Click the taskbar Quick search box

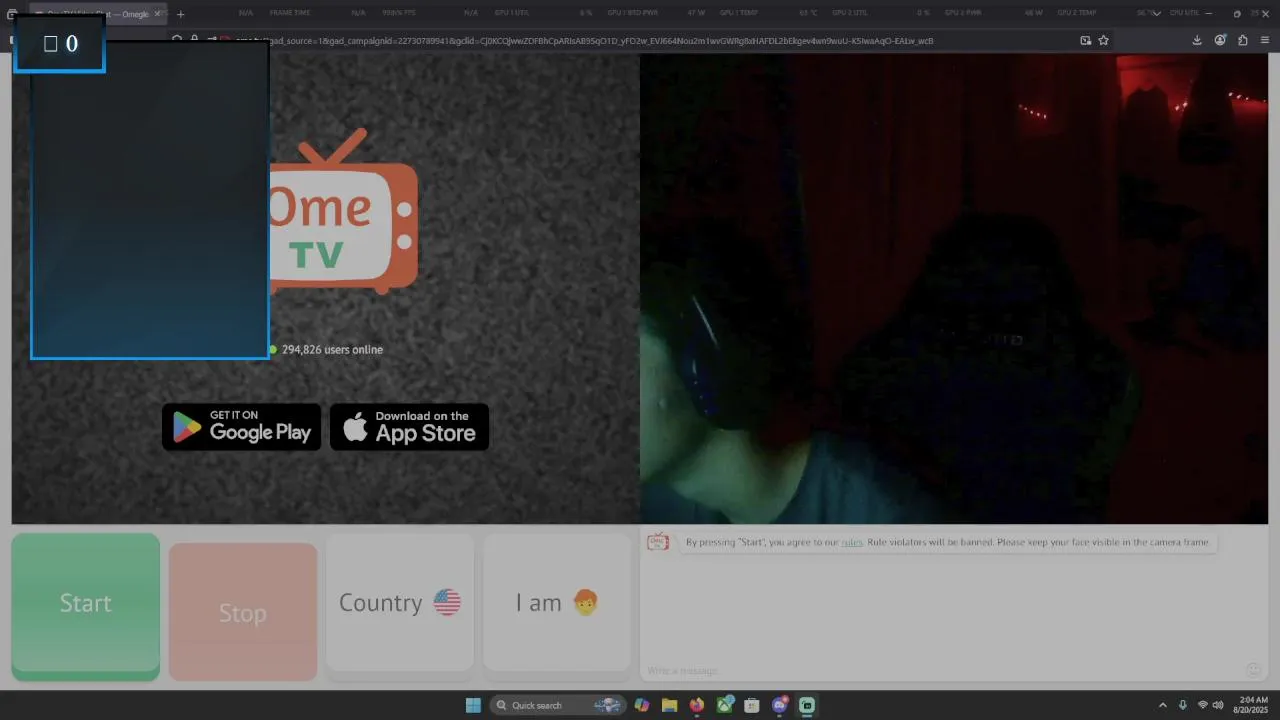click(x=558, y=705)
